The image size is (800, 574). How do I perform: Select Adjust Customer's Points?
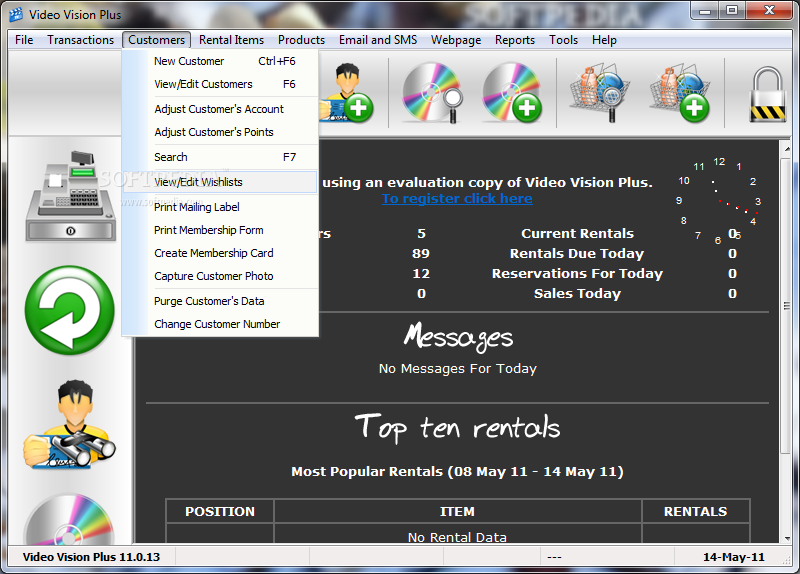[220, 132]
